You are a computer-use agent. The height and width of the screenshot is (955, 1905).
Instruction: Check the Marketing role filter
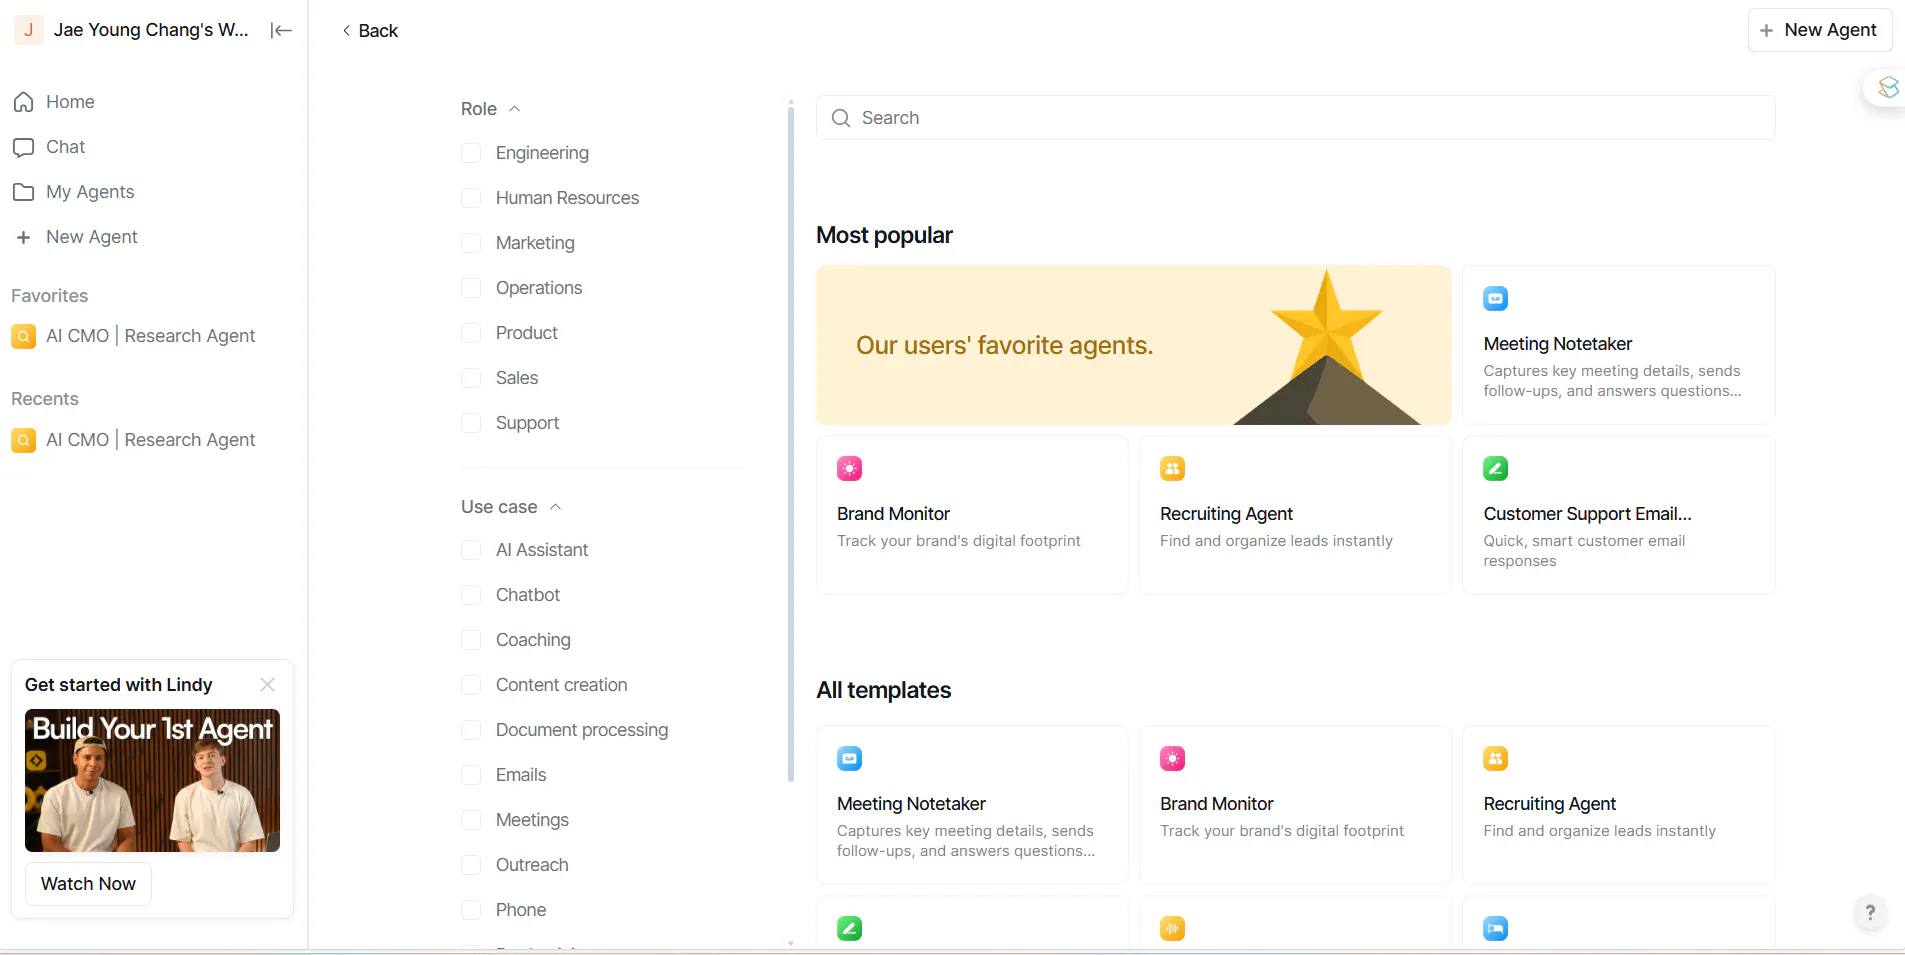471,243
